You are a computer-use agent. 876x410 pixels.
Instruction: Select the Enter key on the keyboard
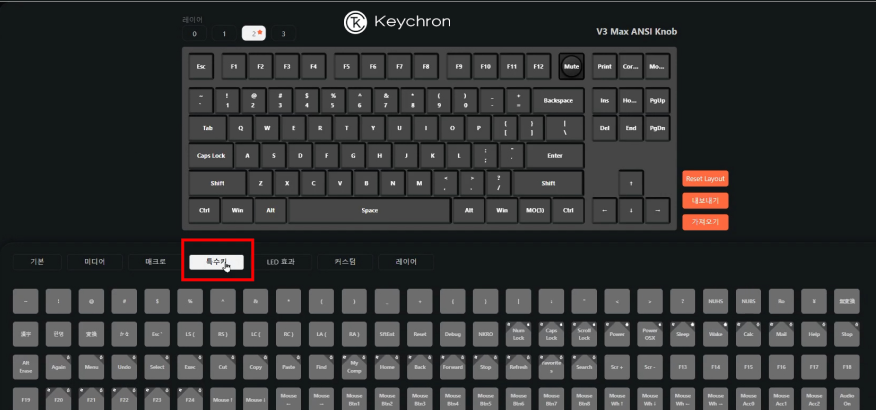tap(555, 156)
